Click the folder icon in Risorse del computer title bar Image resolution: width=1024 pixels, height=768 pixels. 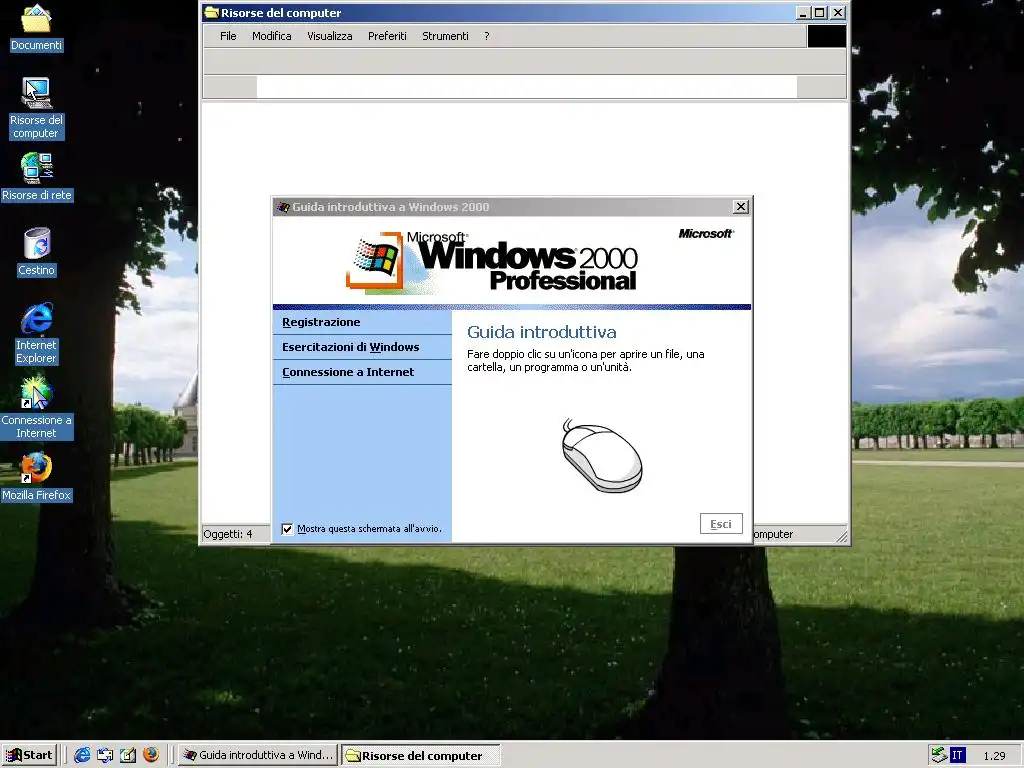[x=211, y=12]
